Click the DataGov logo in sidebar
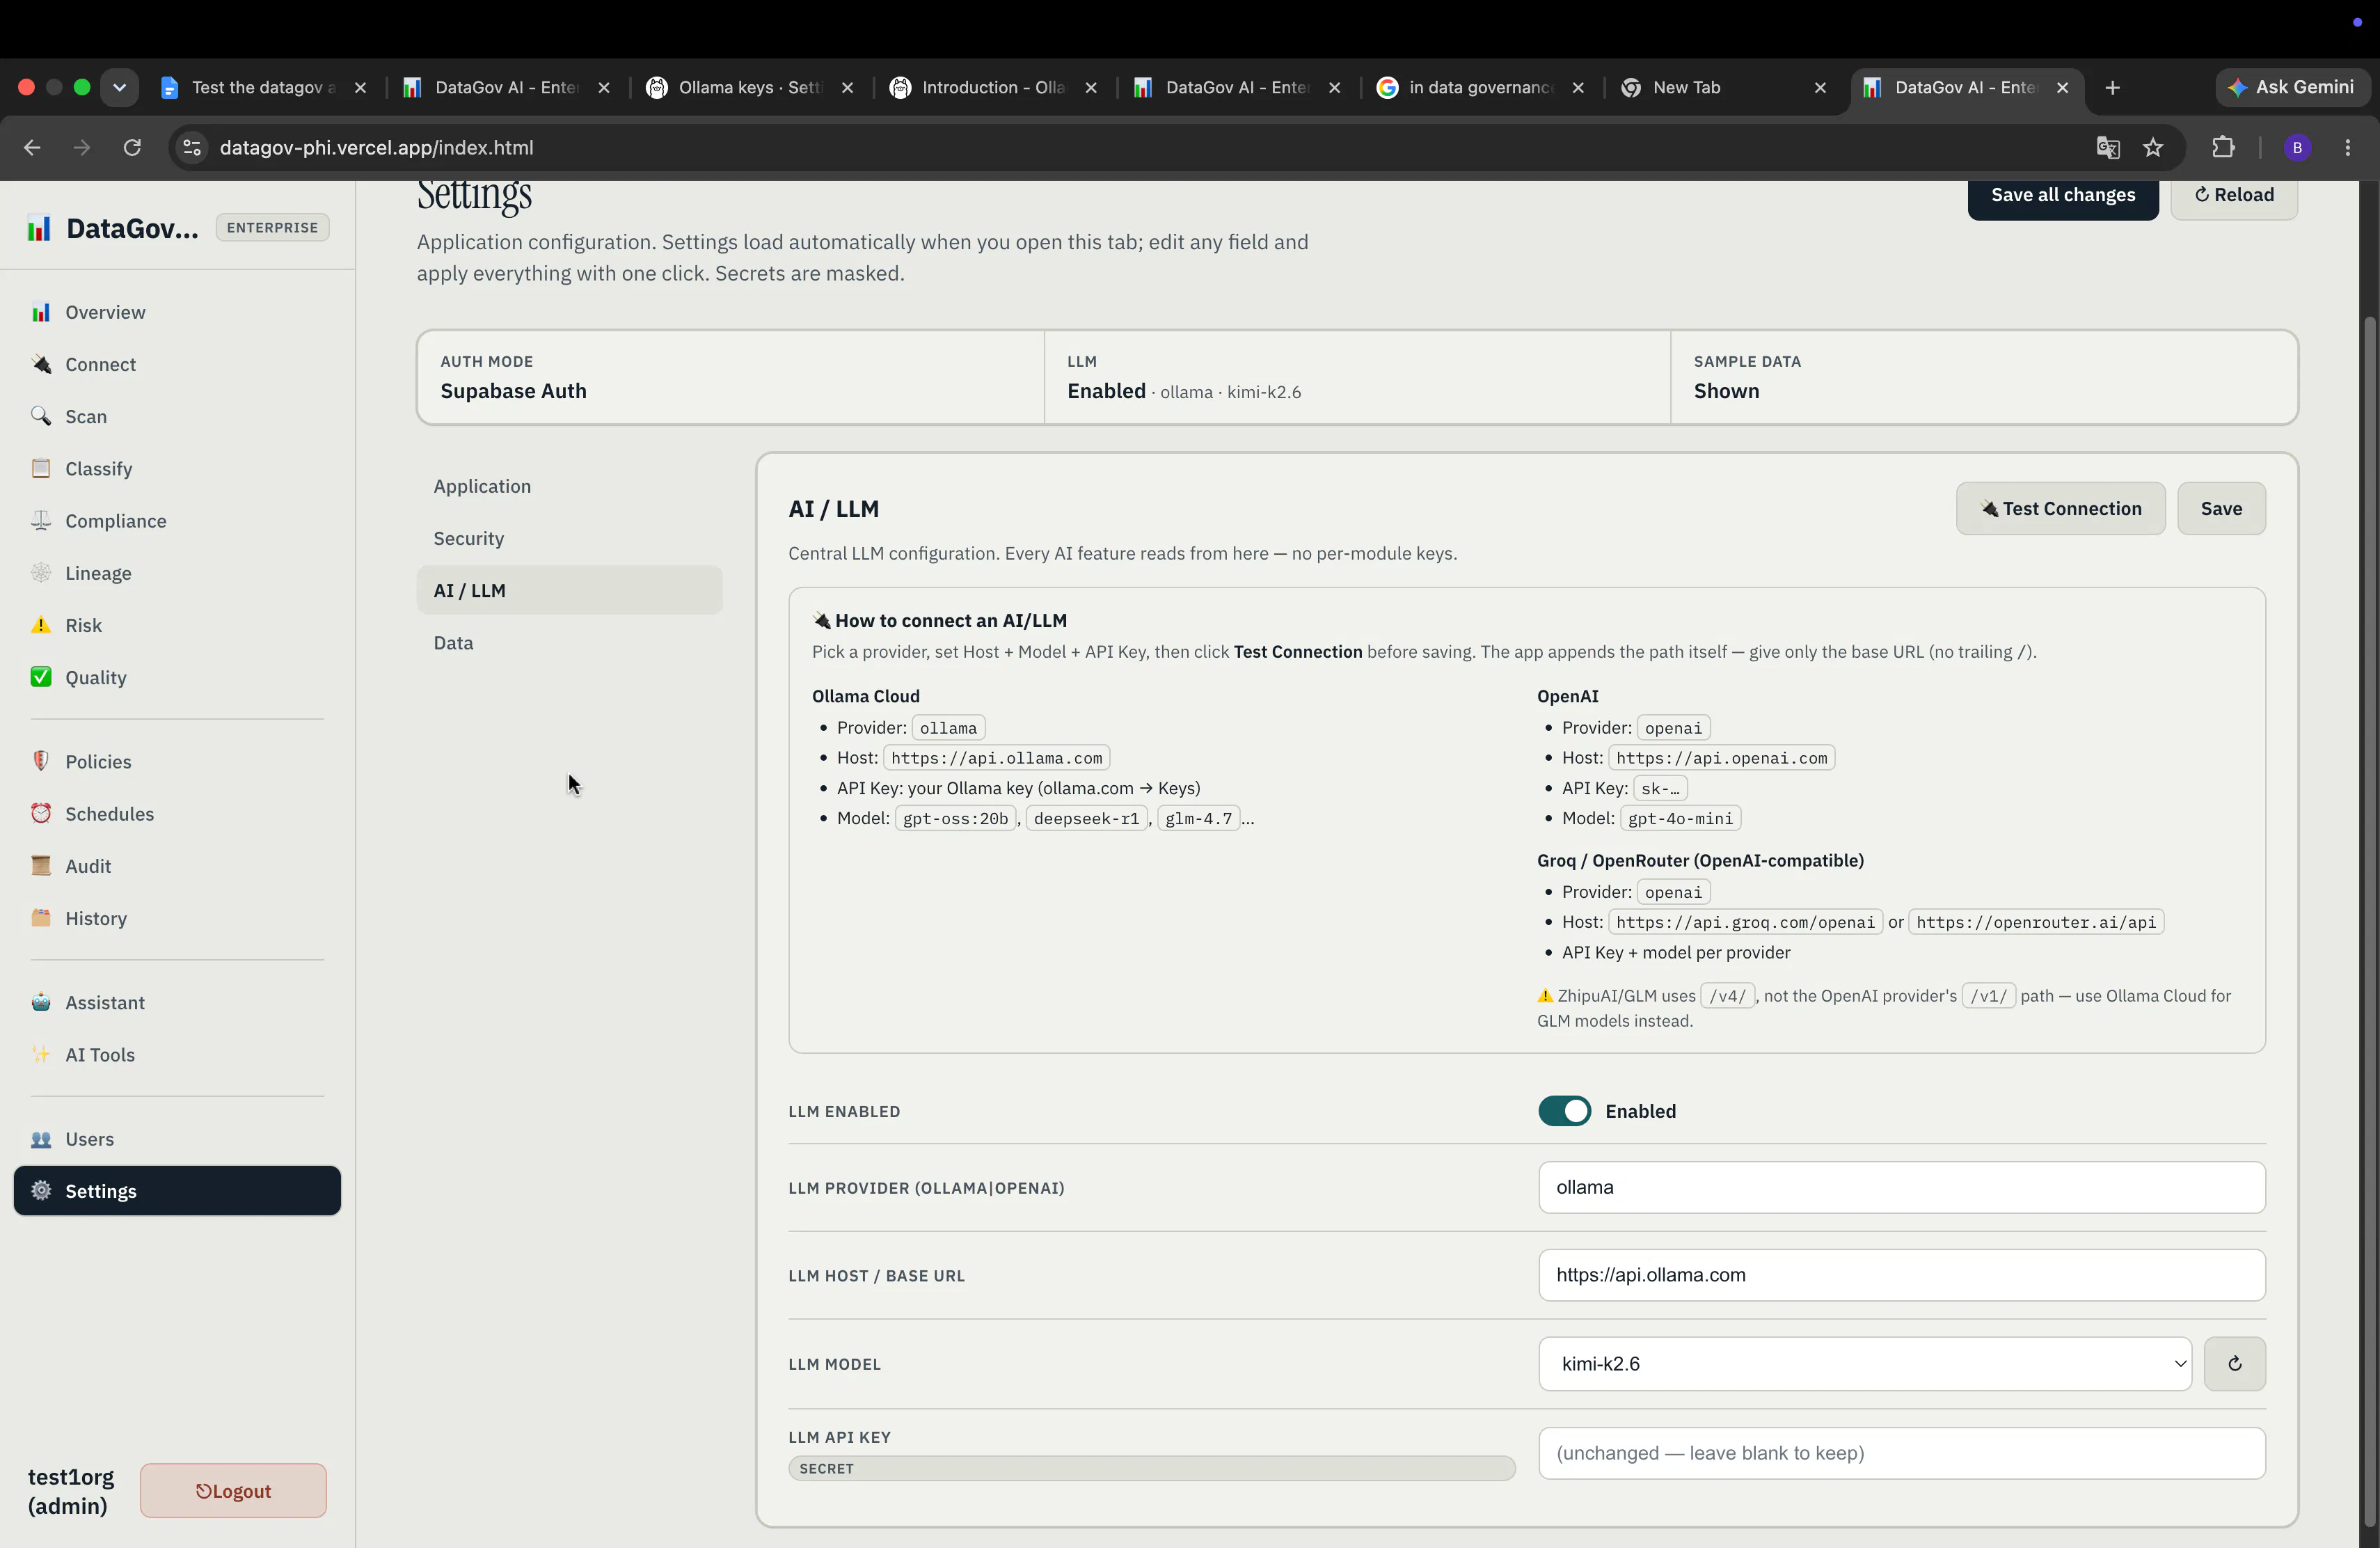The height and width of the screenshot is (1548, 2380). tap(39, 228)
